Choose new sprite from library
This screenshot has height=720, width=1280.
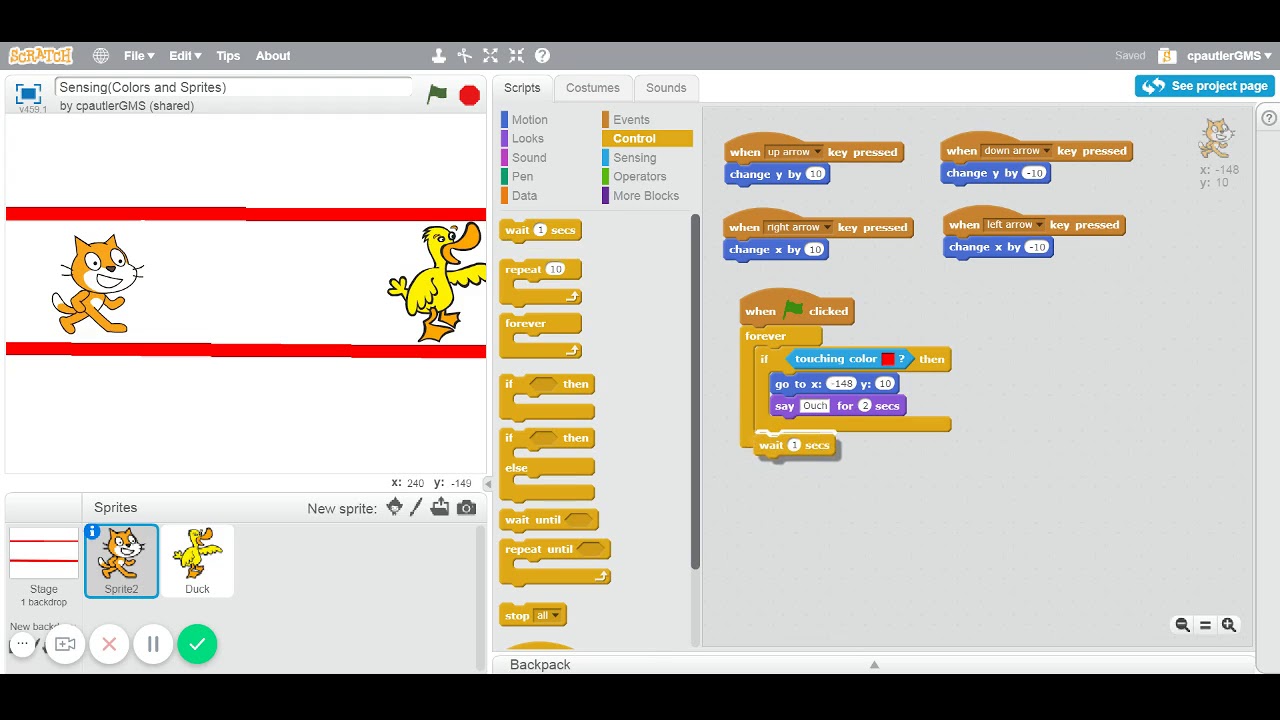coord(394,507)
